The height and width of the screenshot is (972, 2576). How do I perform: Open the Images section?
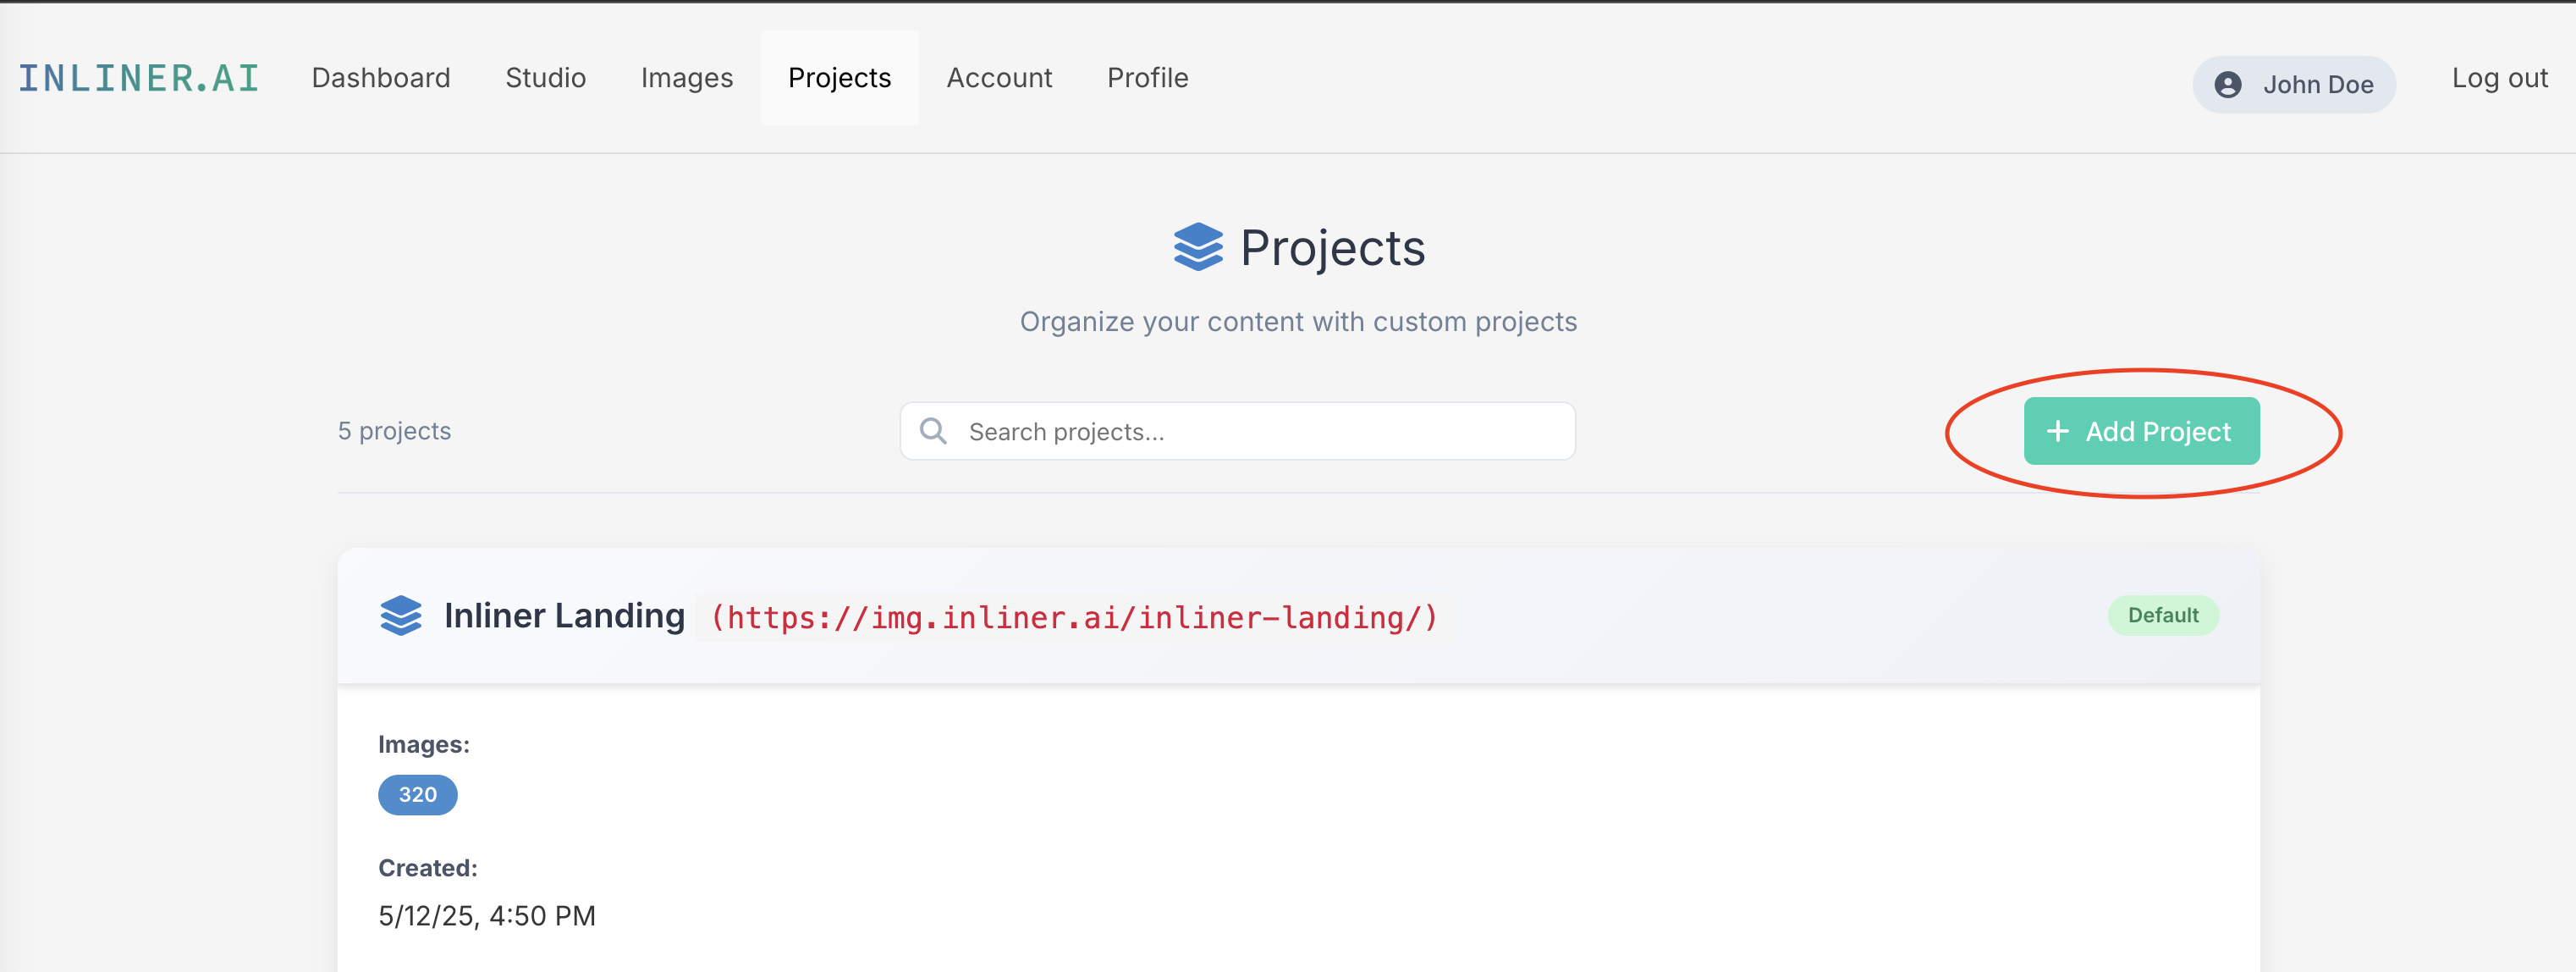(x=687, y=78)
